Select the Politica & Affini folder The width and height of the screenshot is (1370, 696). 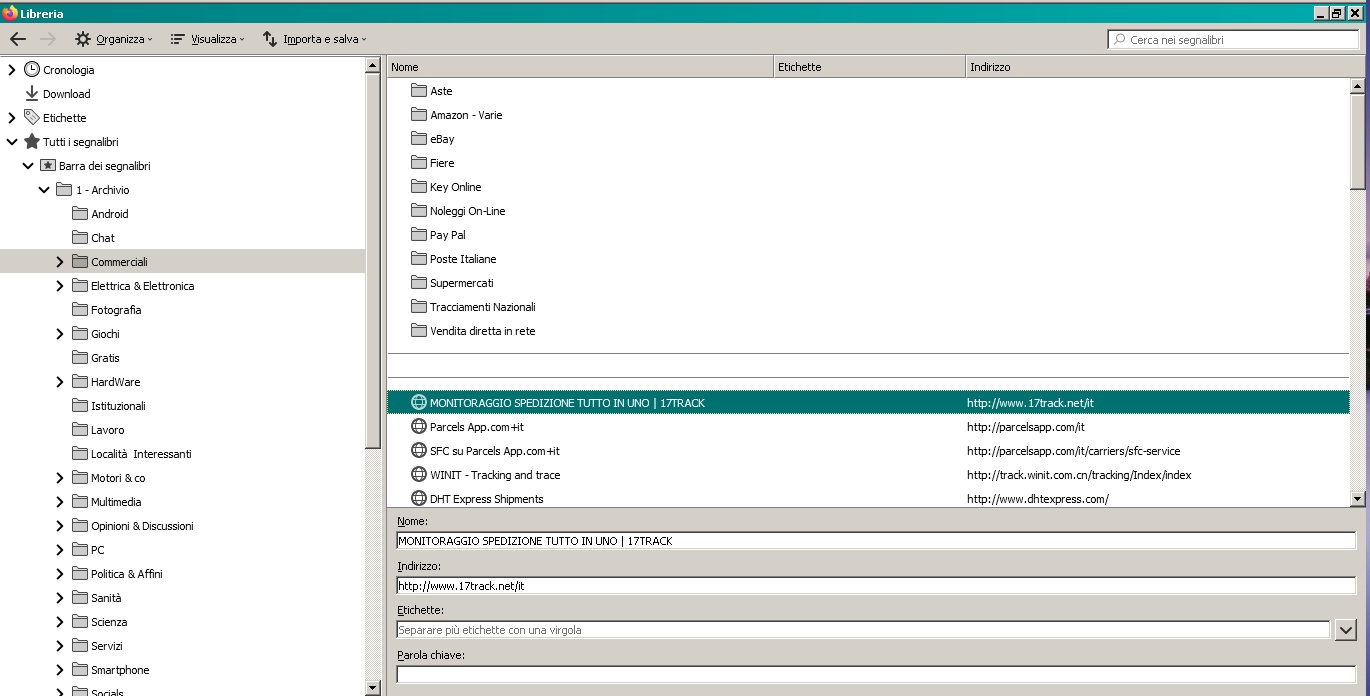point(182,574)
